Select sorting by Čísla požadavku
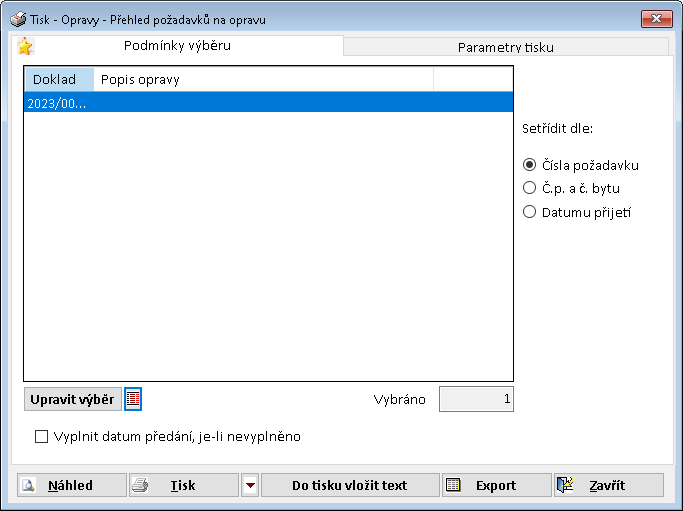Screen dimensions: 683x511 (530, 165)
